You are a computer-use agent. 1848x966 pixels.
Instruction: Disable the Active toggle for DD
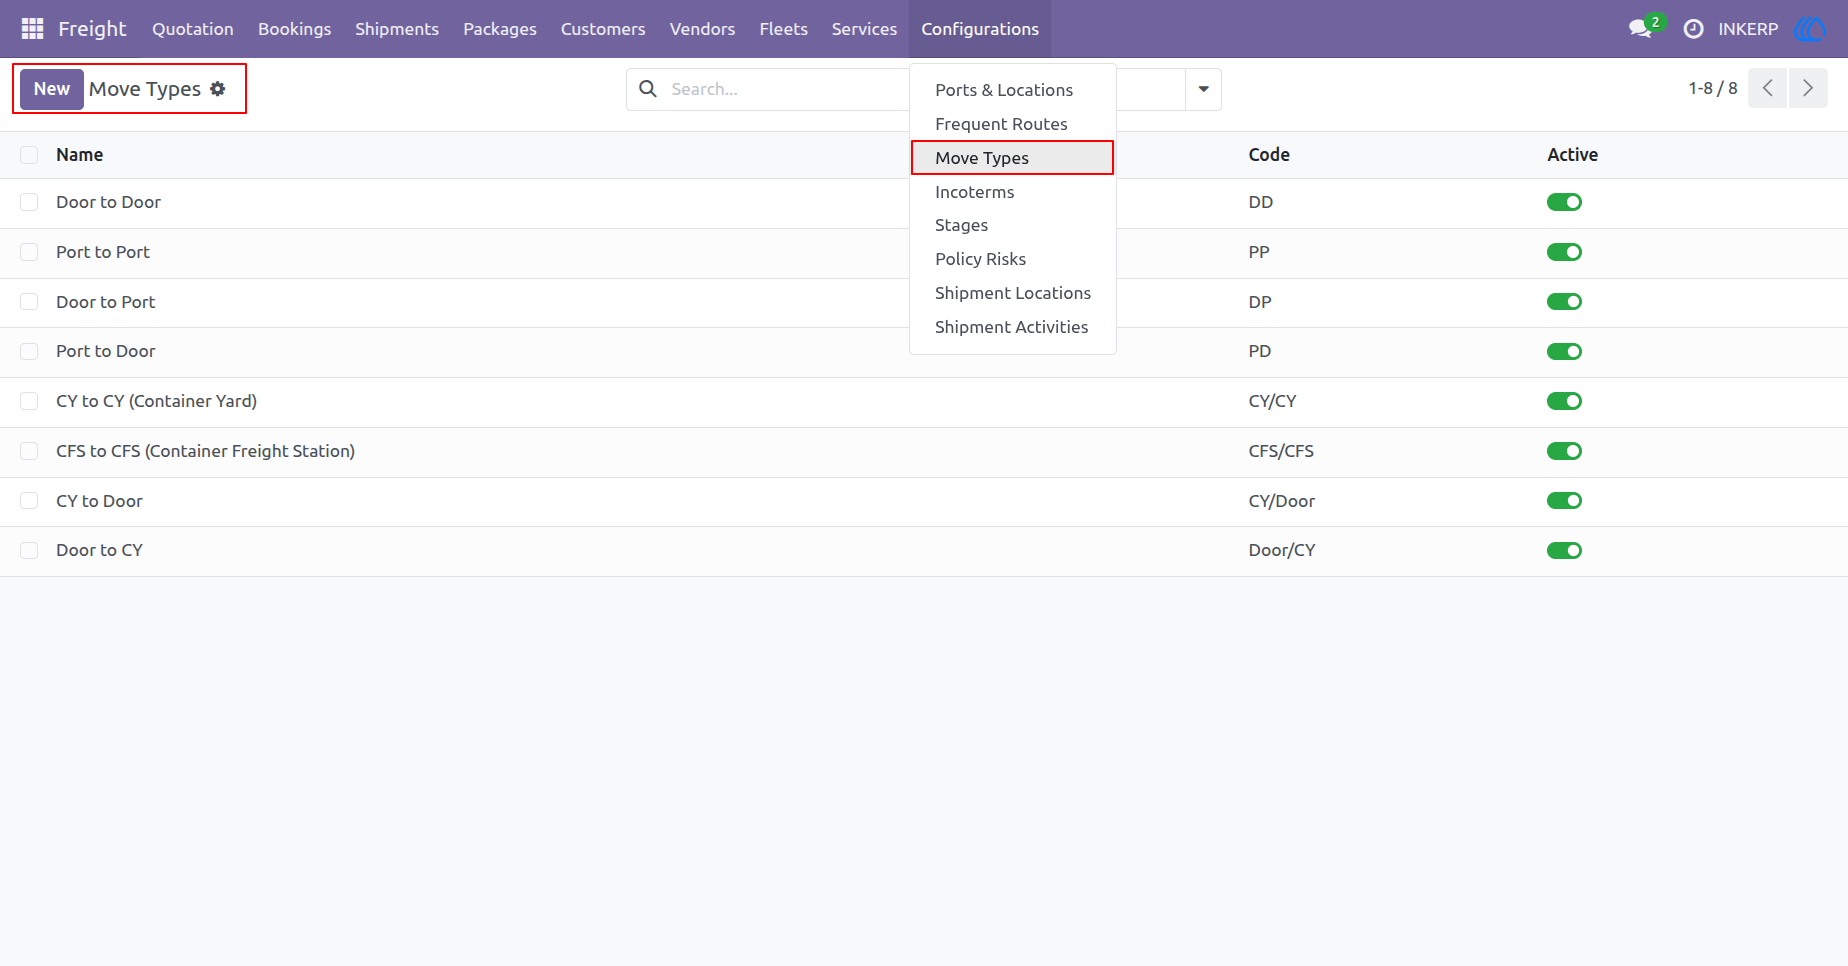pyautogui.click(x=1564, y=202)
